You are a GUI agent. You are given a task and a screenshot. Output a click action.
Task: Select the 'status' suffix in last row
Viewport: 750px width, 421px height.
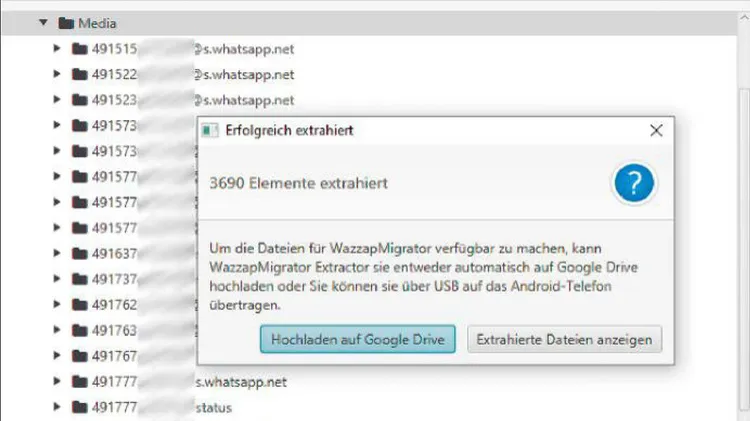click(x=214, y=408)
